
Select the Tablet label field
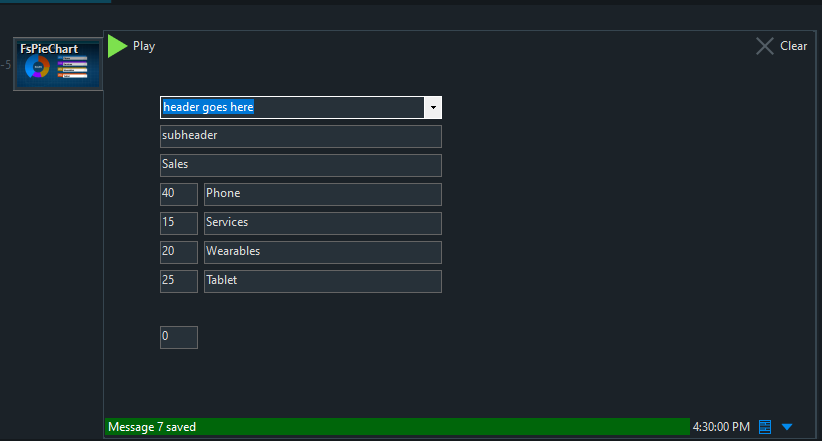point(322,281)
